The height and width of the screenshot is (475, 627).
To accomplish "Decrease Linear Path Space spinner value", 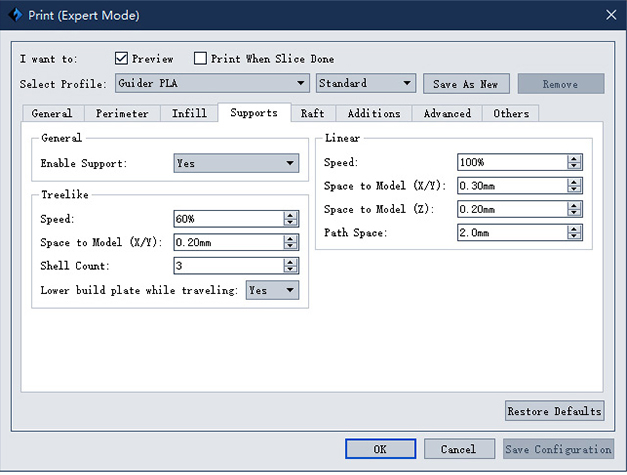I will (x=574, y=236).
